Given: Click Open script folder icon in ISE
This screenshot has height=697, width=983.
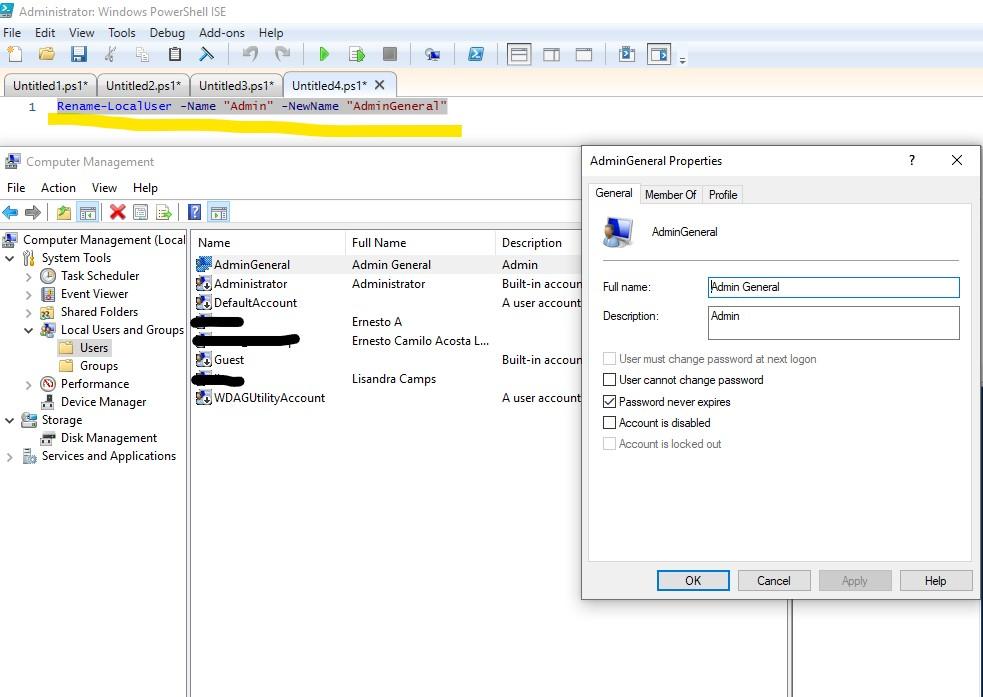Looking at the screenshot, I should pyautogui.click(x=46, y=55).
